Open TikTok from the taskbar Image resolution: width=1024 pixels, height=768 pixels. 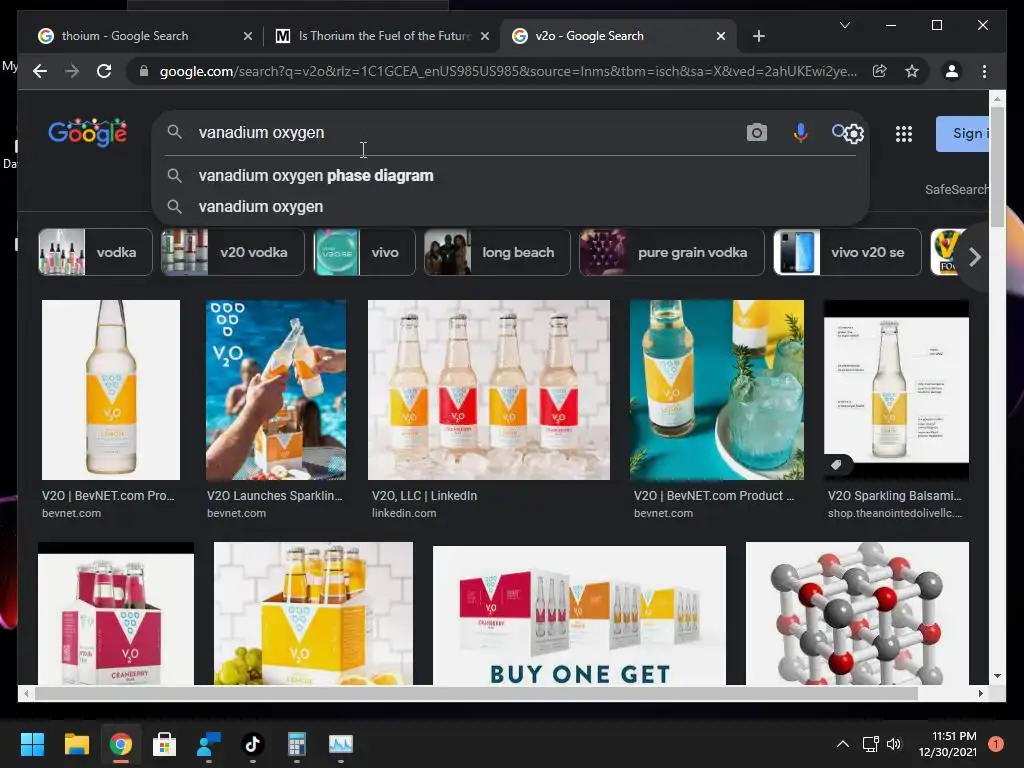(253, 744)
